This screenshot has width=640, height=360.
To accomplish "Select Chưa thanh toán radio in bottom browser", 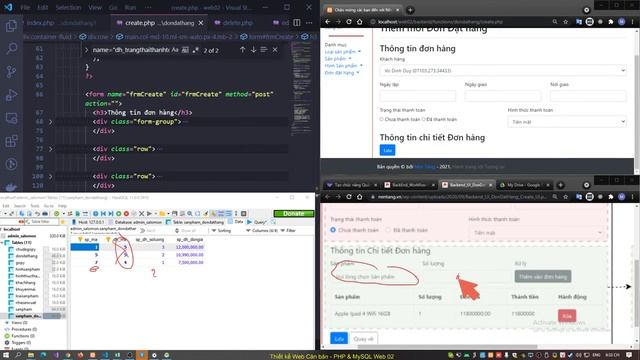I will (x=333, y=230).
